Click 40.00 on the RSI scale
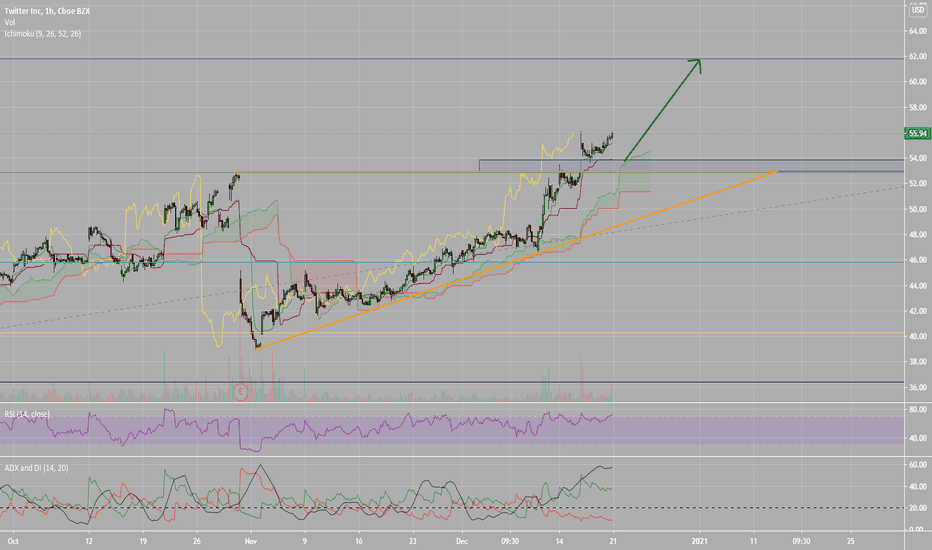 917,438
